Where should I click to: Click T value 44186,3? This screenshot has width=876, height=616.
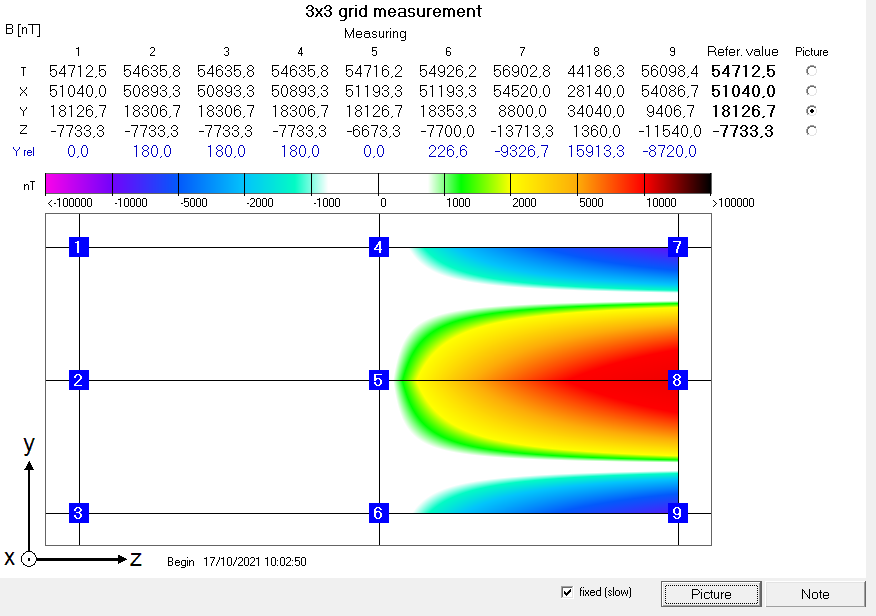596,71
